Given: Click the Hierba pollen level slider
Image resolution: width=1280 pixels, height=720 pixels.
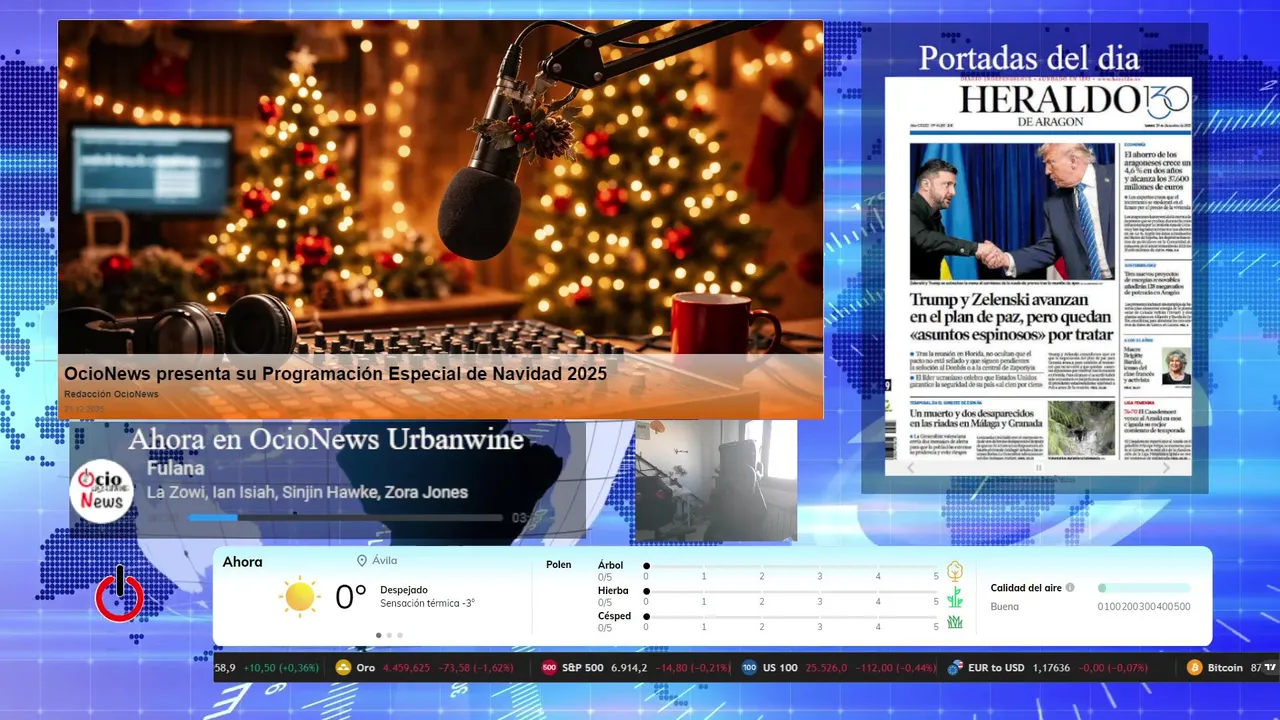Looking at the screenshot, I should pos(791,592).
